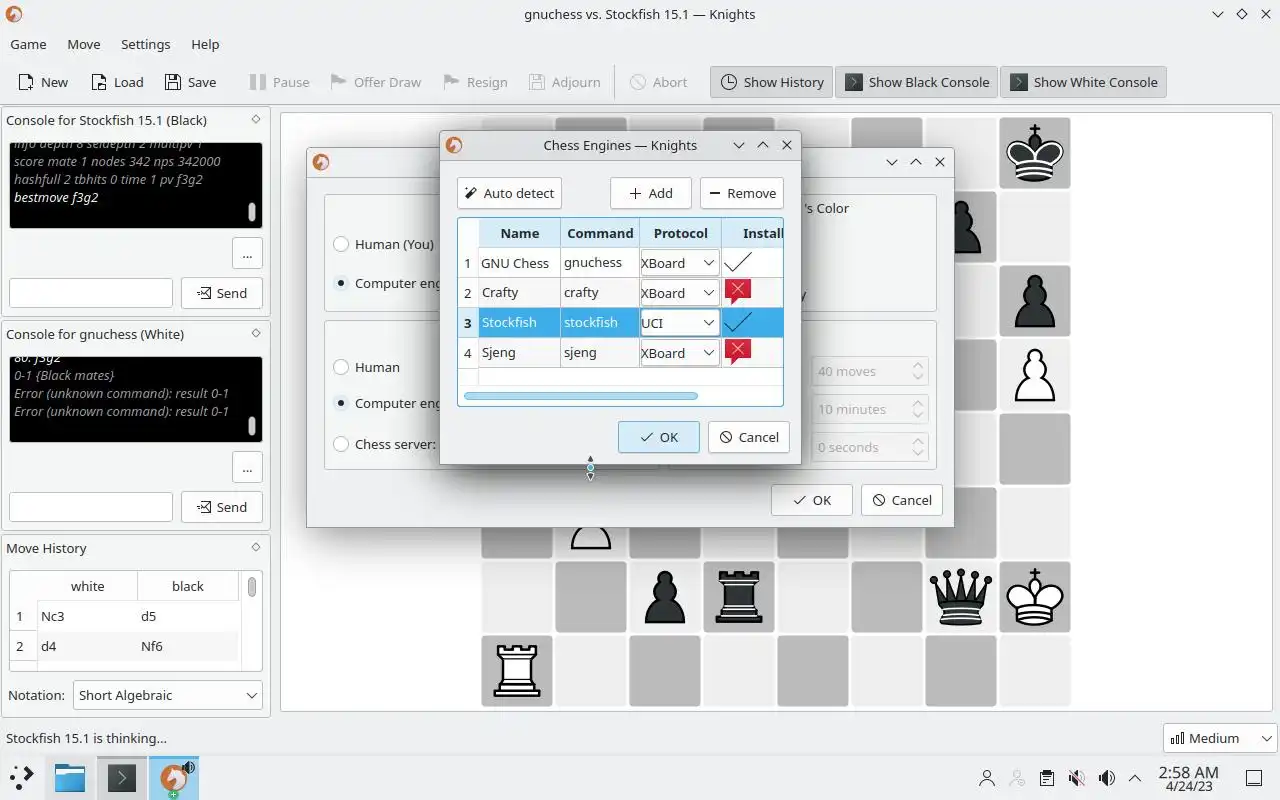The width and height of the screenshot is (1280, 800).
Task: Float the gnuchess console panel
Action: coord(256,333)
